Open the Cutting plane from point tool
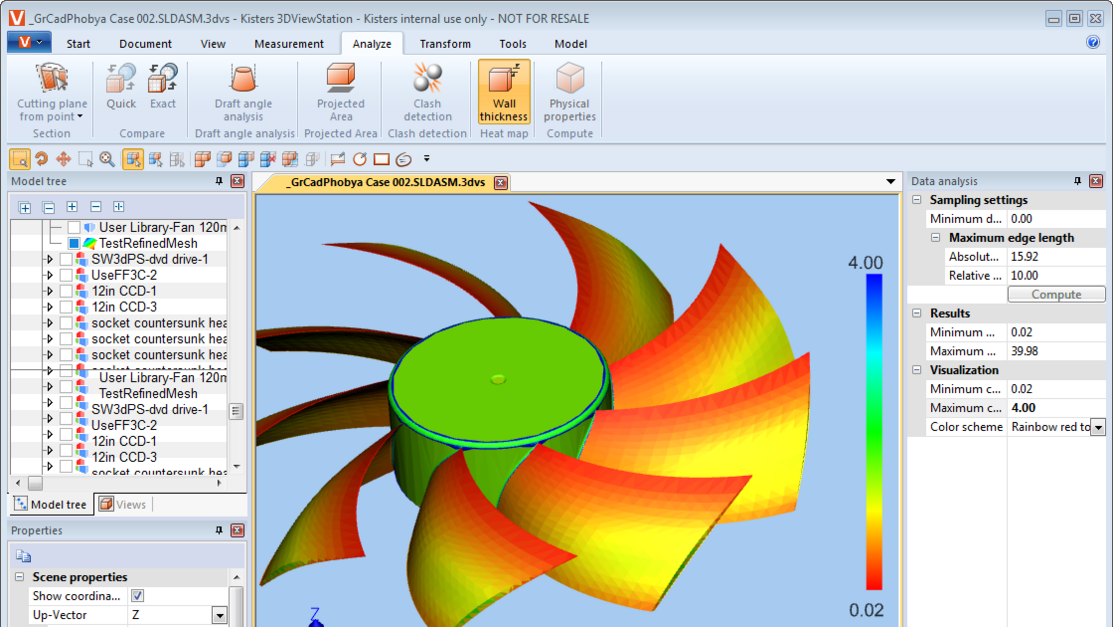 click(x=52, y=92)
